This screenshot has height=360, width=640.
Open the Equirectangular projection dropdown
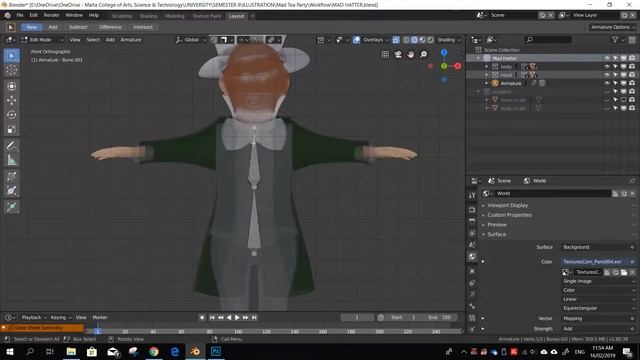(598, 308)
